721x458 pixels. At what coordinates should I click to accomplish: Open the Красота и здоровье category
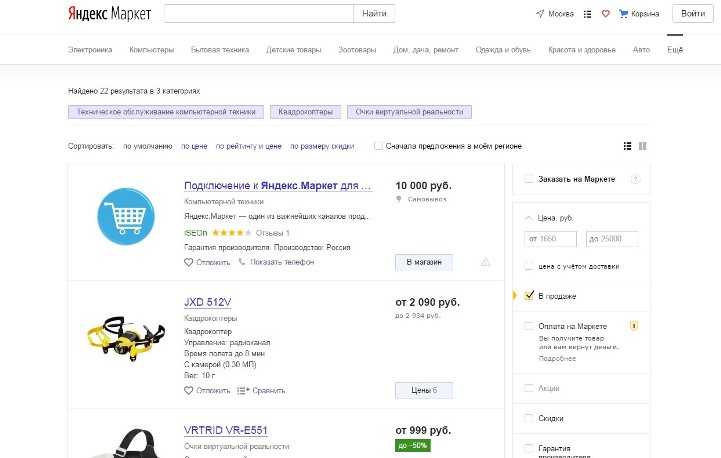(x=582, y=50)
